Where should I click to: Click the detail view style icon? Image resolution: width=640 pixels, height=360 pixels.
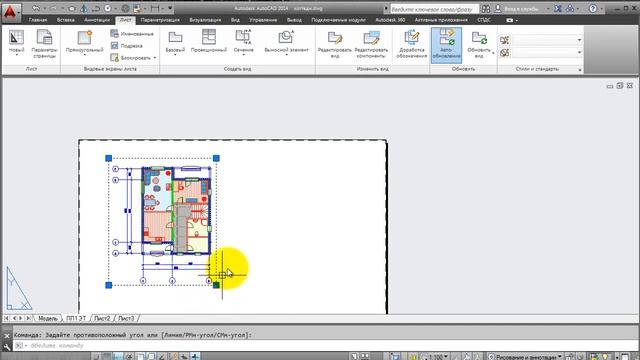tap(504, 53)
